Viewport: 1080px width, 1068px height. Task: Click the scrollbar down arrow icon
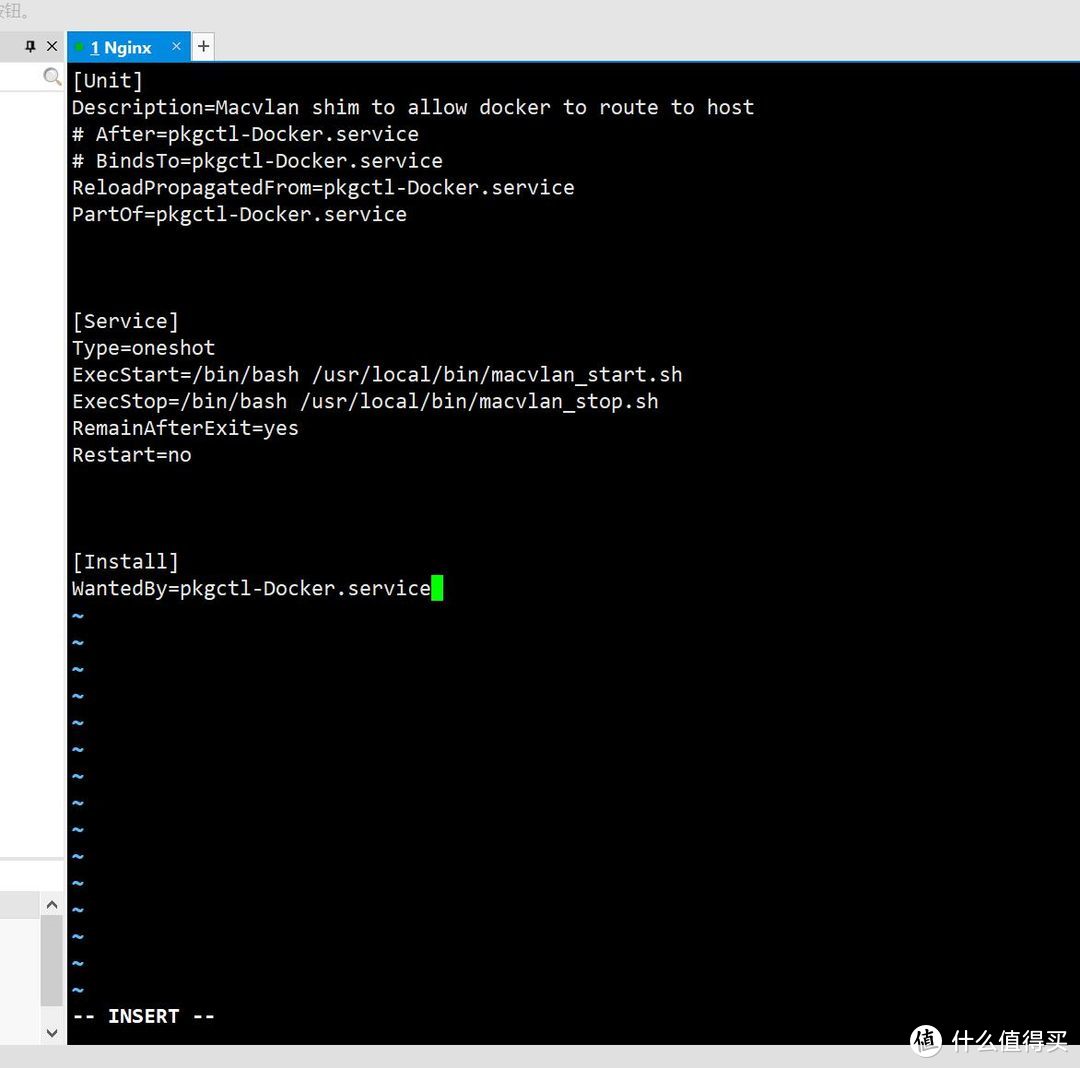pos(51,1032)
